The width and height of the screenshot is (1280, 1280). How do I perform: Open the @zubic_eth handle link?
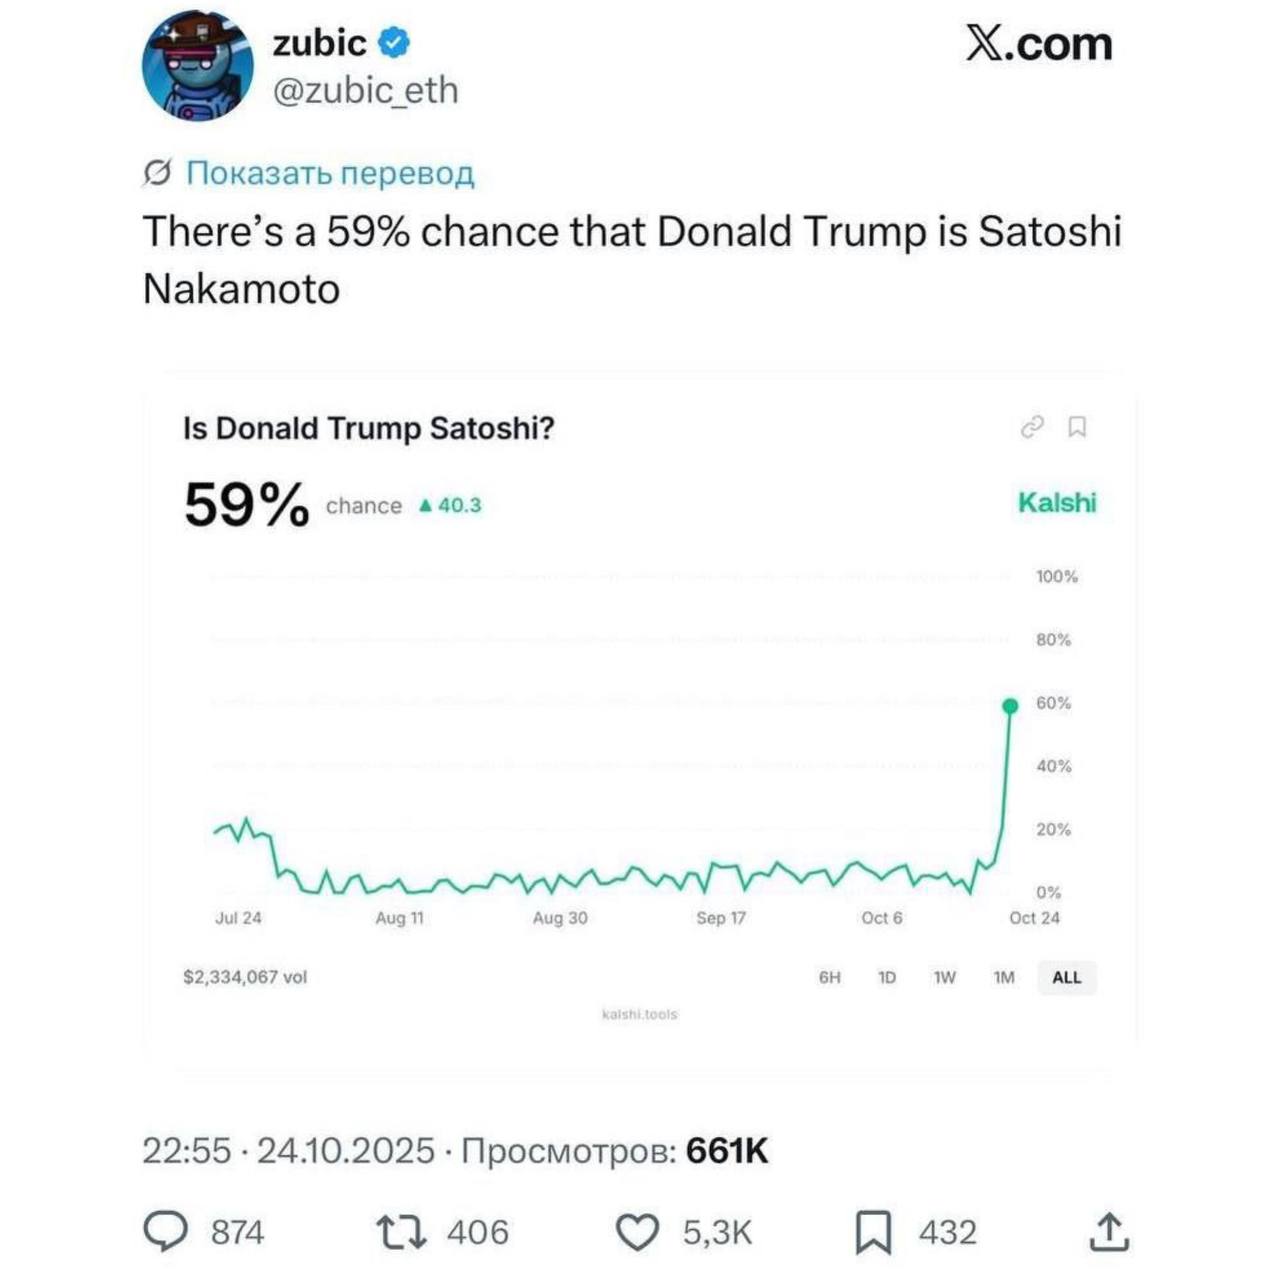pos(365,90)
